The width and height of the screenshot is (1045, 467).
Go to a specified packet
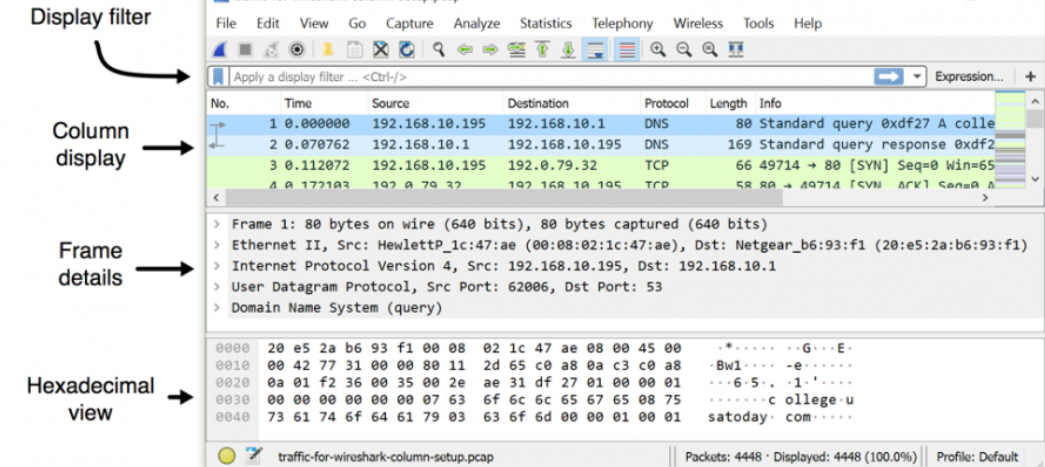(x=517, y=50)
